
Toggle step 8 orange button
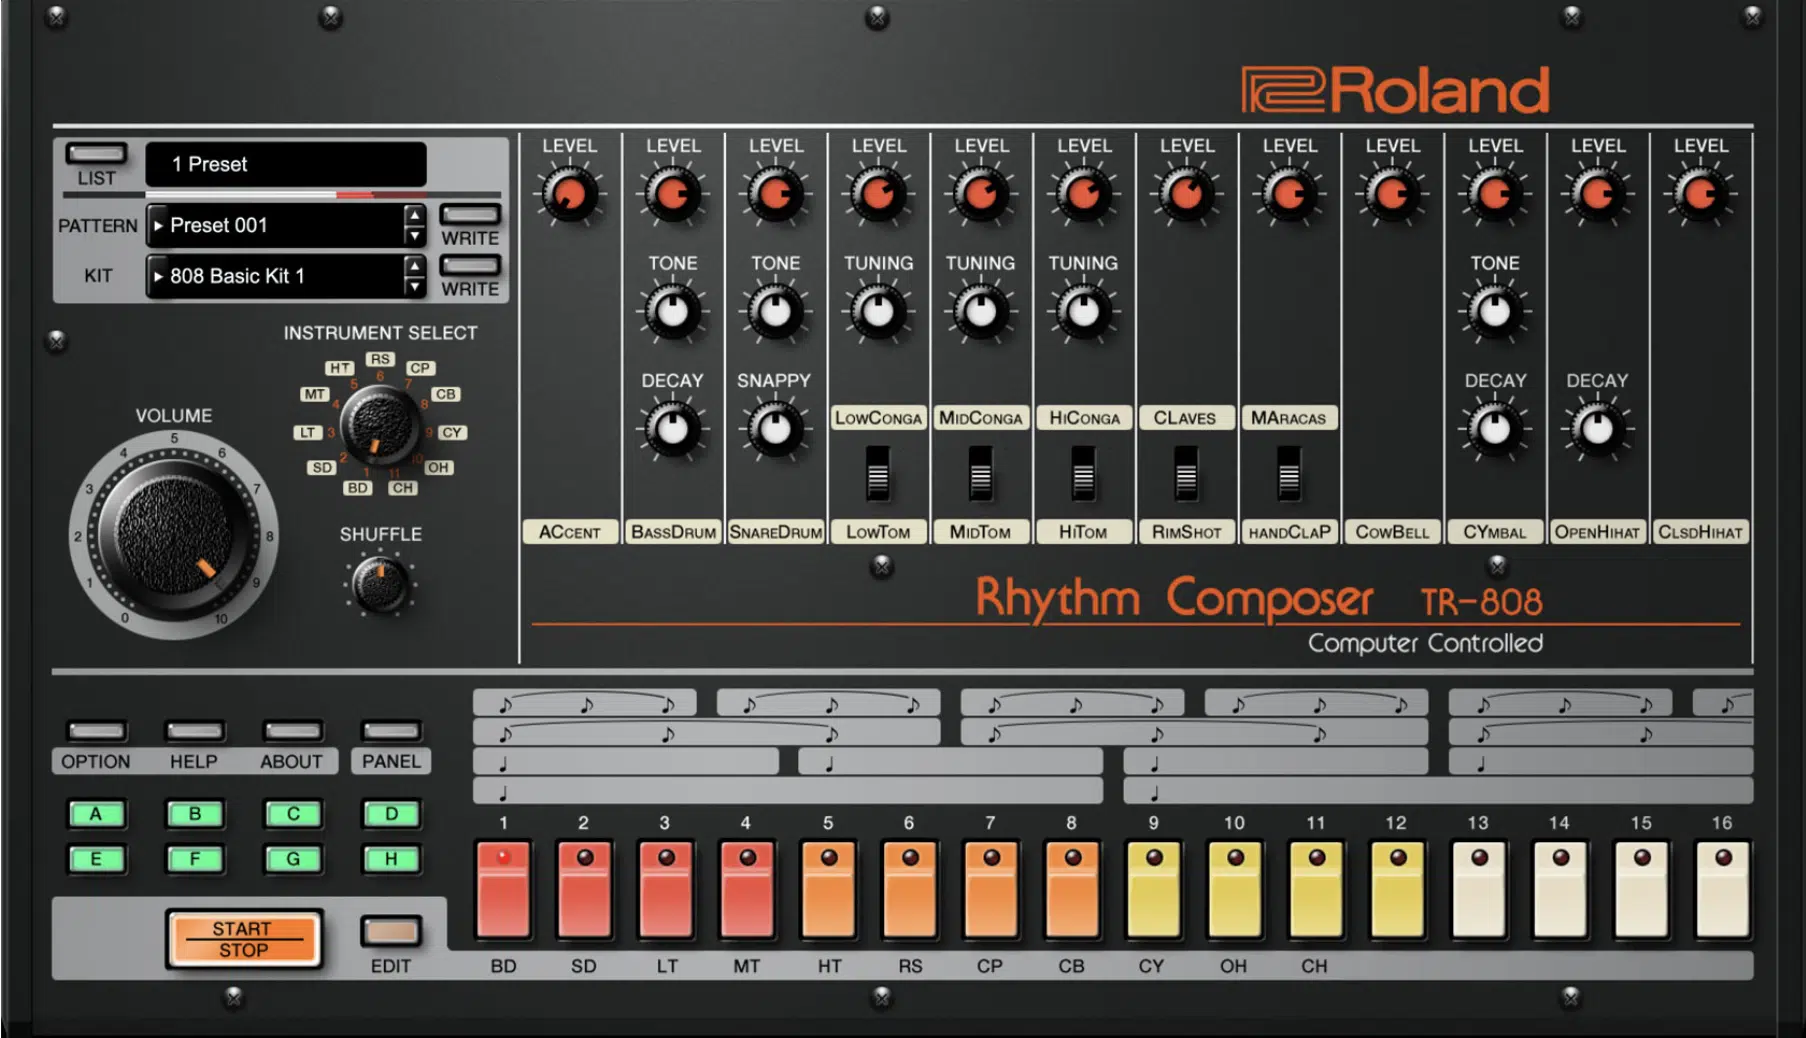pos(1072,889)
